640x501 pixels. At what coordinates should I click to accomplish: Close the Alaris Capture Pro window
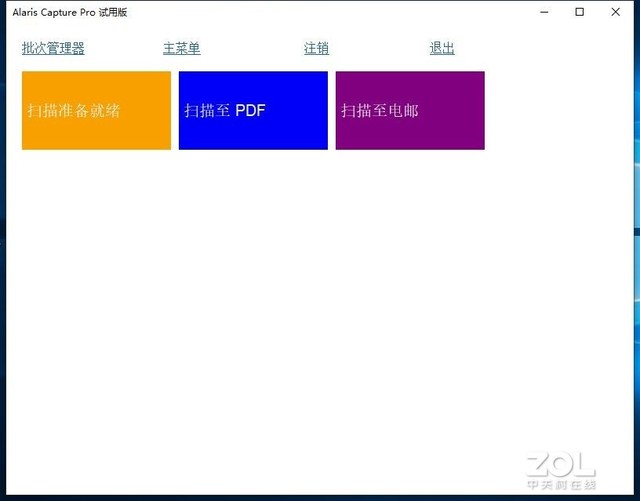pos(616,12)
